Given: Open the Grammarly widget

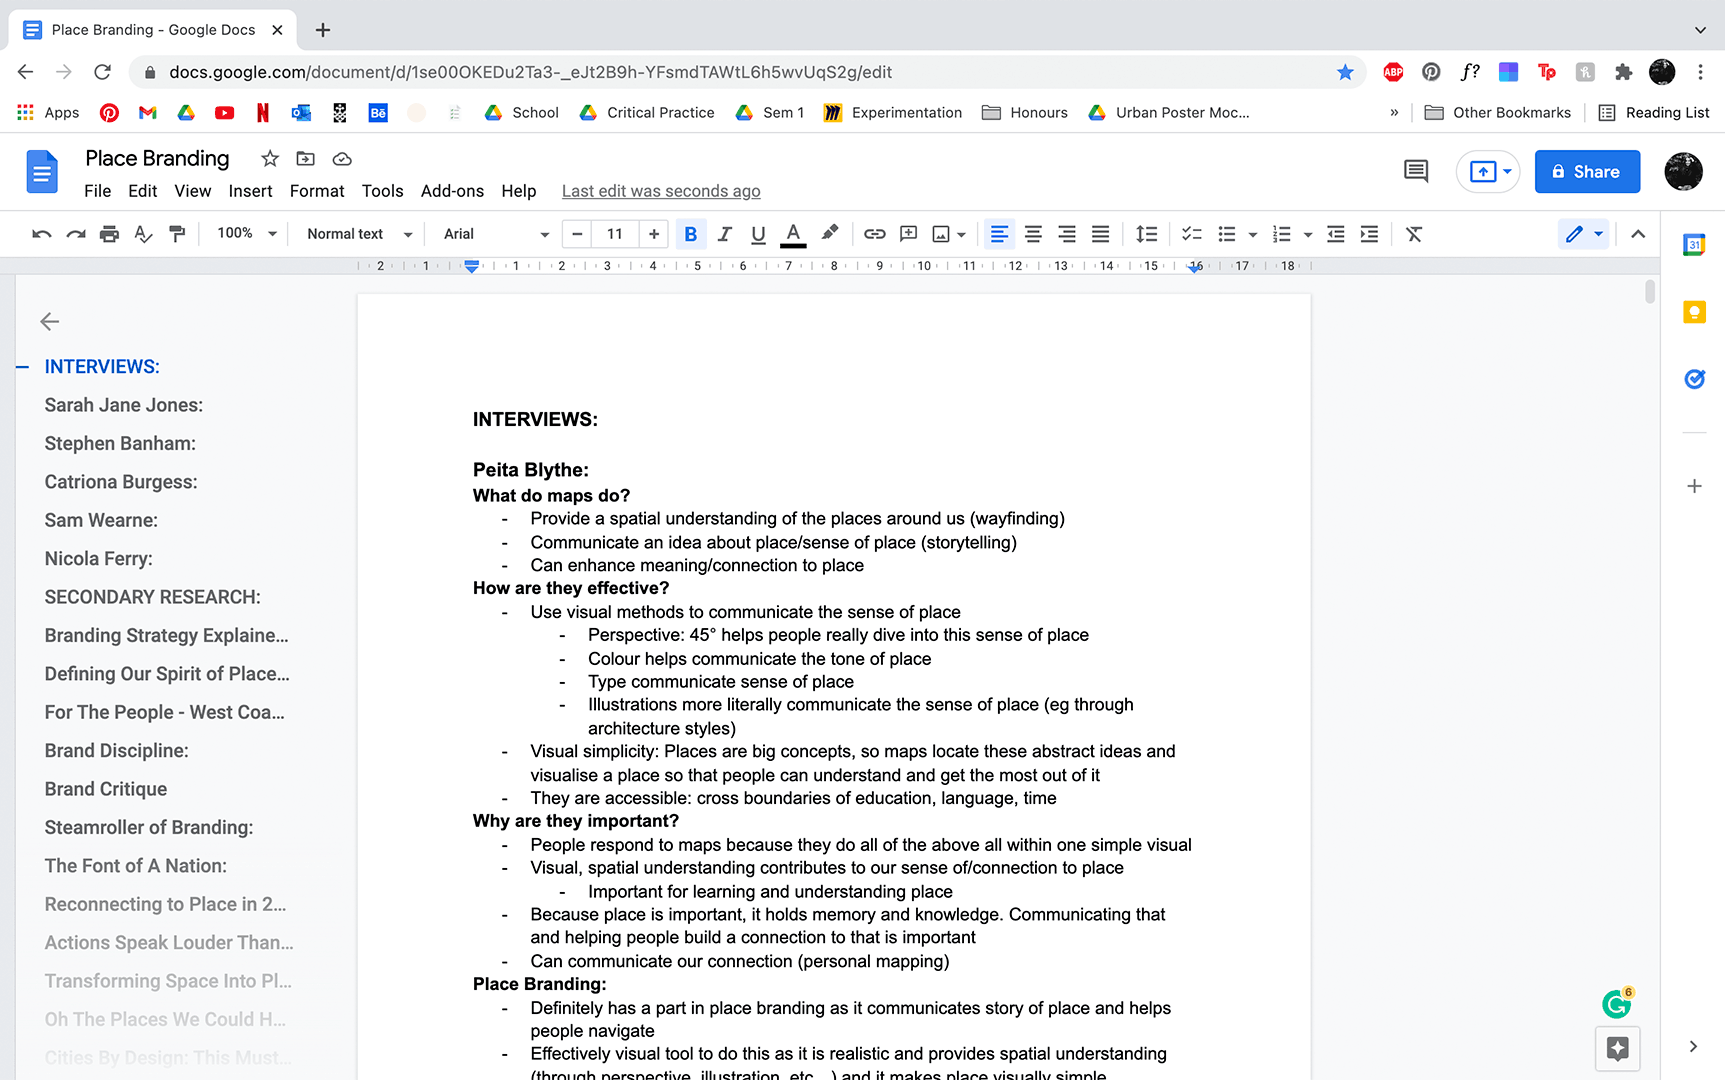Looking at the screenshot, I should tap(1617, 1003).
